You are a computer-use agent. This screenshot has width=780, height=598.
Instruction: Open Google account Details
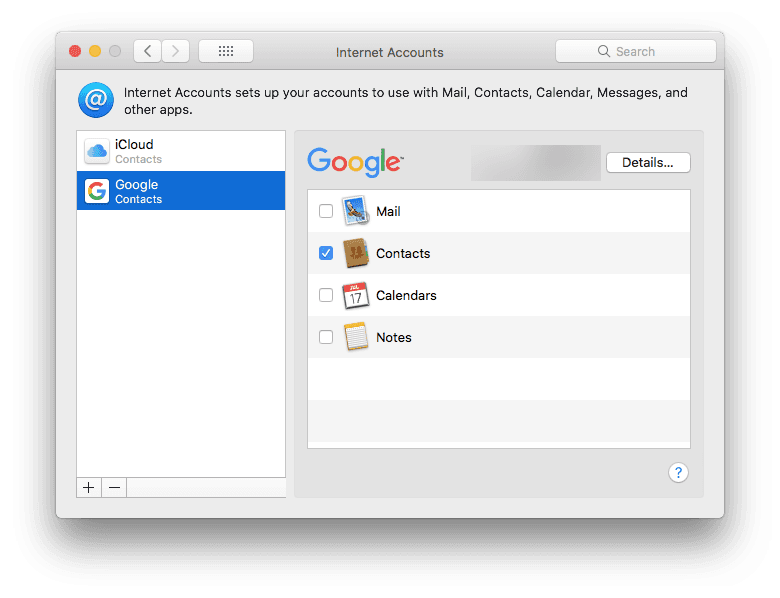click(x=648, y=163)
